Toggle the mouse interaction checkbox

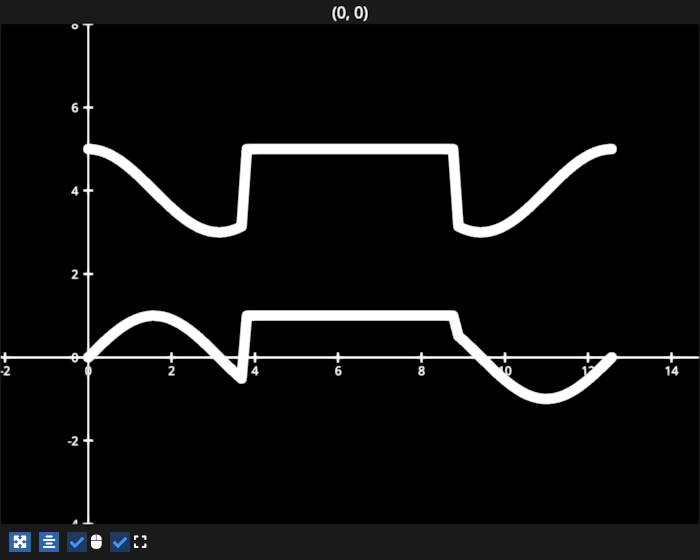(77, 542)
